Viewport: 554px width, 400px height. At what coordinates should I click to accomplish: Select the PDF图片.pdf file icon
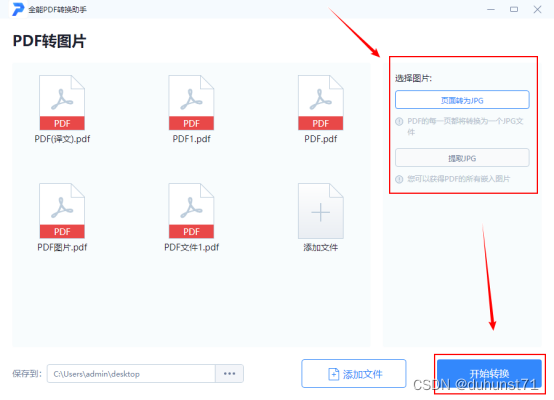[62, 211]
